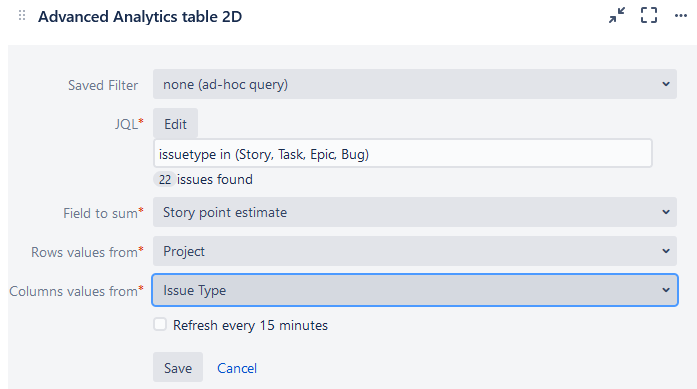Expand the Issue Type columns dropdown

[x=415, y=290]
